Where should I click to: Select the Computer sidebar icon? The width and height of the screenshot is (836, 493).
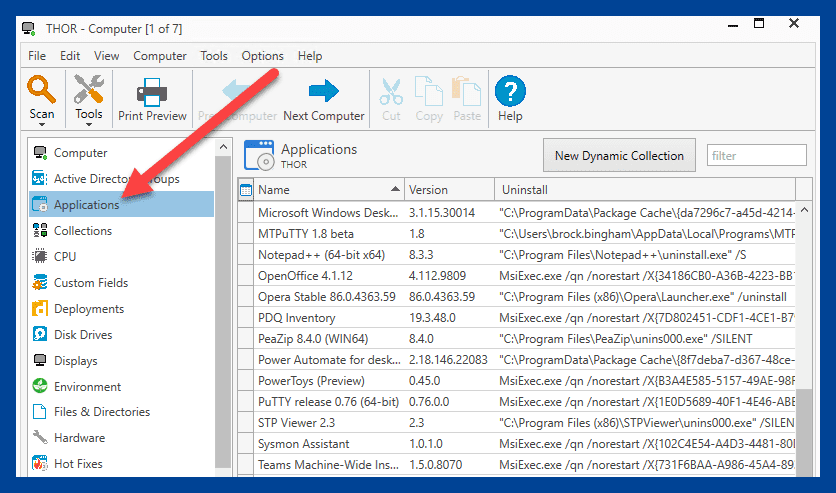tap(41, 152)
